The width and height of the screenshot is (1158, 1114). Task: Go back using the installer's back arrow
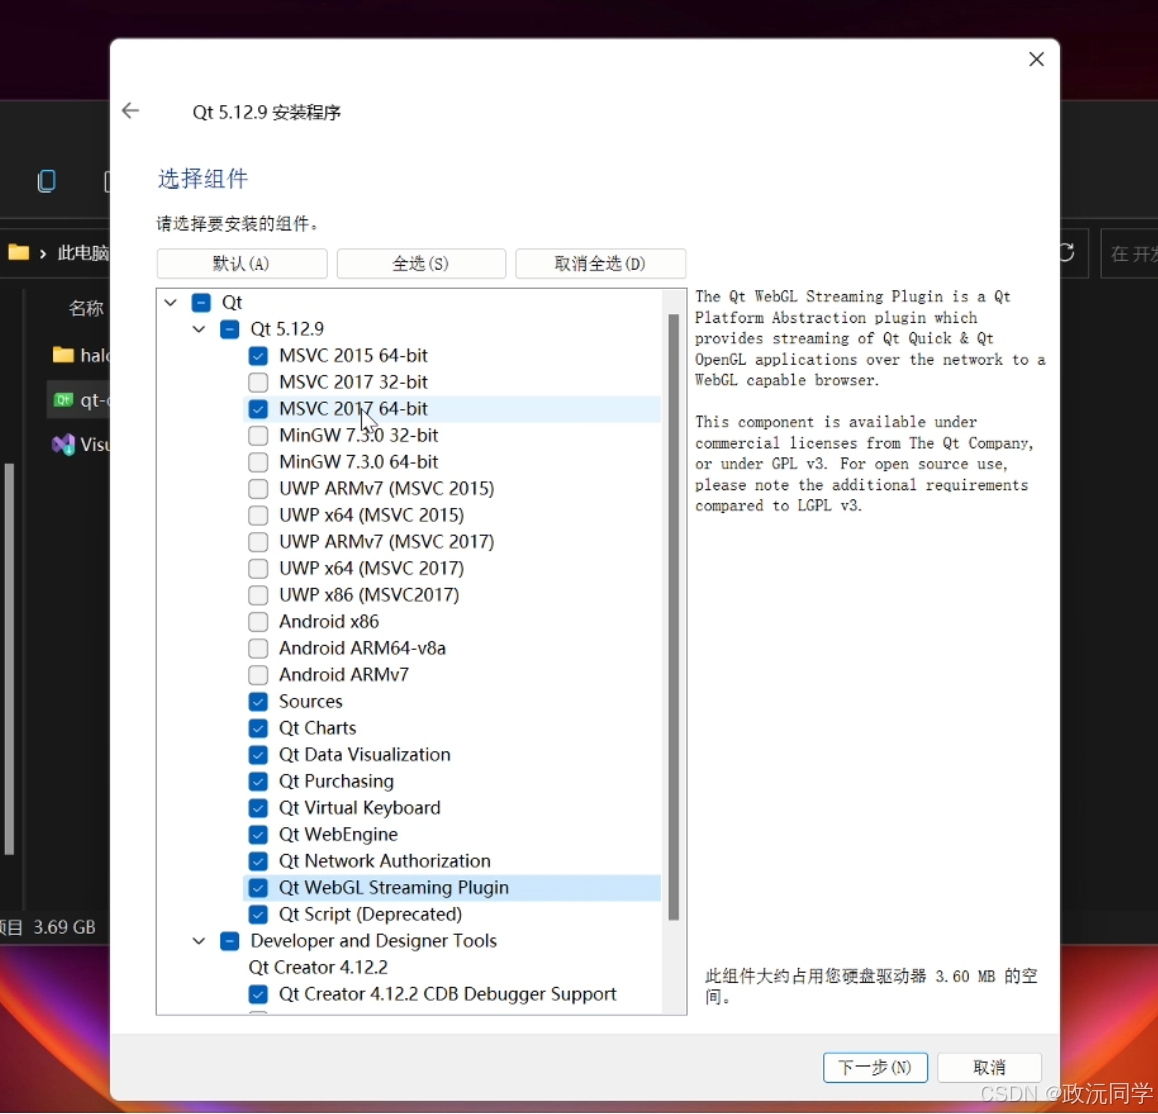(130, 111)
